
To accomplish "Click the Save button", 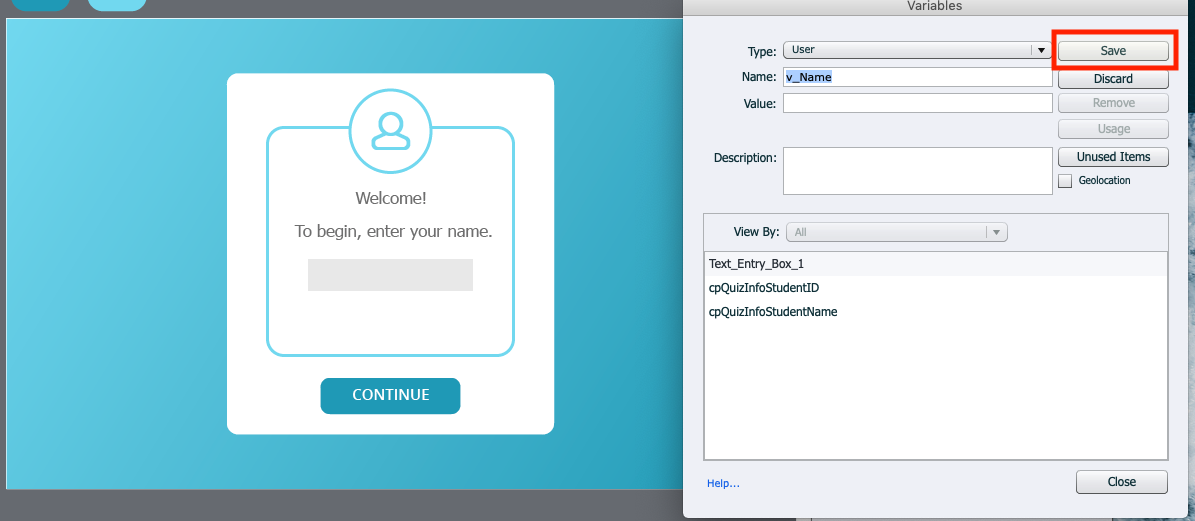I will 1113,51.
